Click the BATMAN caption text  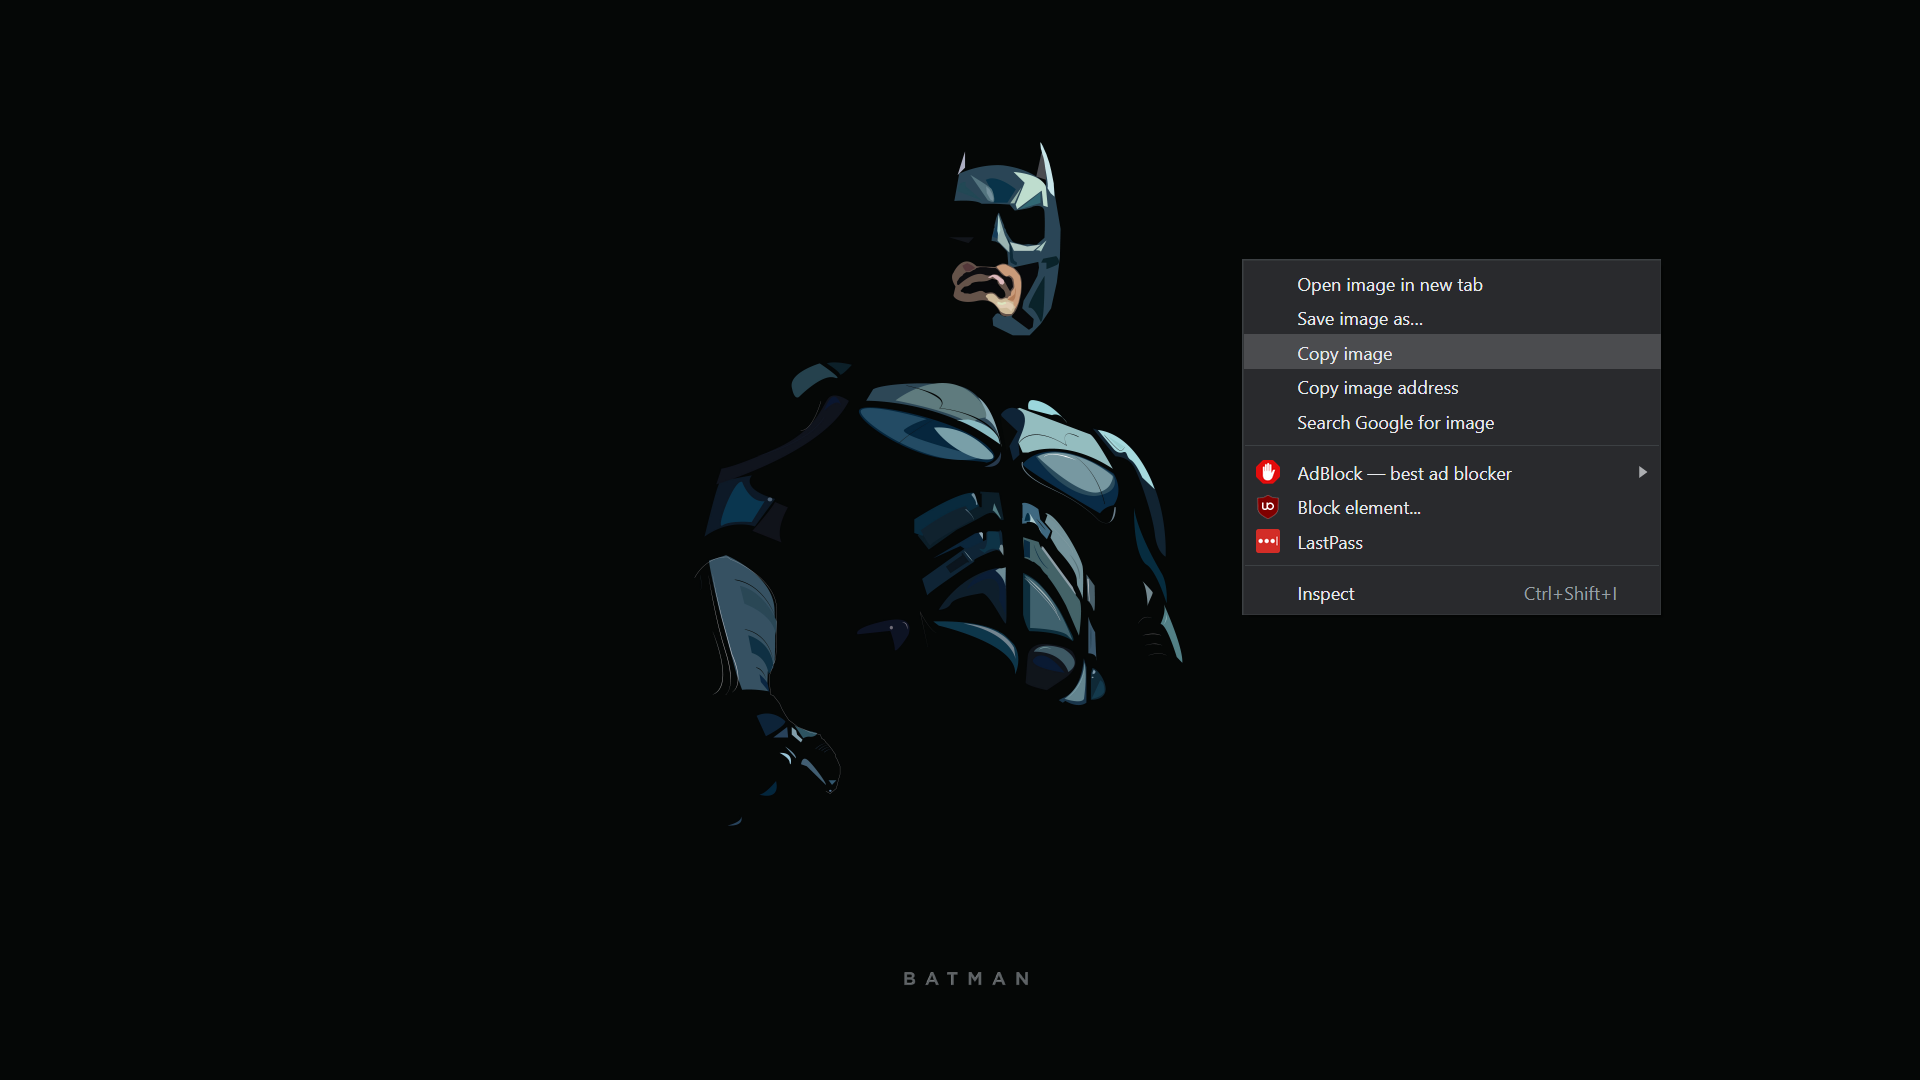pyautogui.click(x=966, y=979)
